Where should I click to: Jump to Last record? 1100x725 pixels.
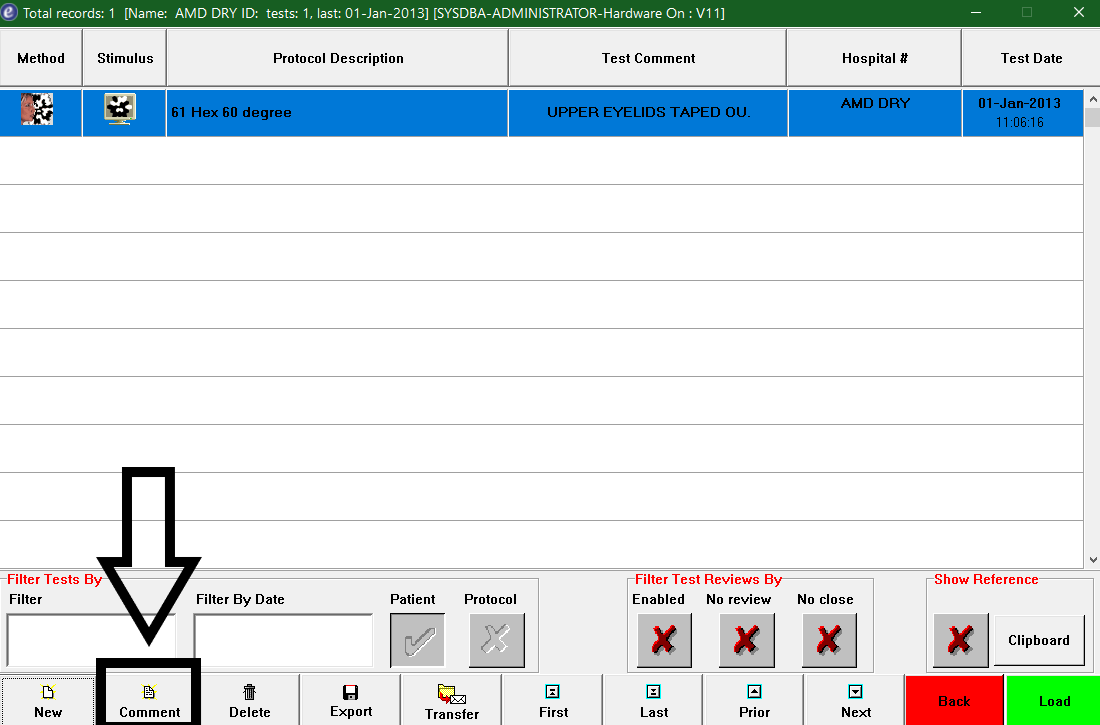point(654,700)
